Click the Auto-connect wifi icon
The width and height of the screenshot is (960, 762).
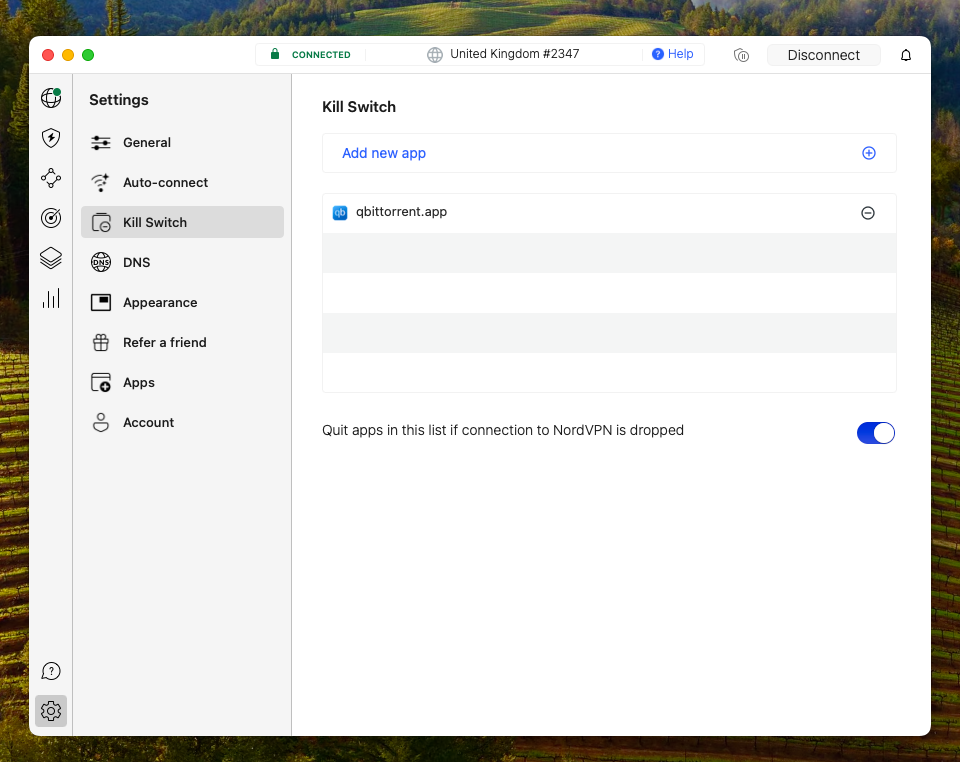click(101, 182)
